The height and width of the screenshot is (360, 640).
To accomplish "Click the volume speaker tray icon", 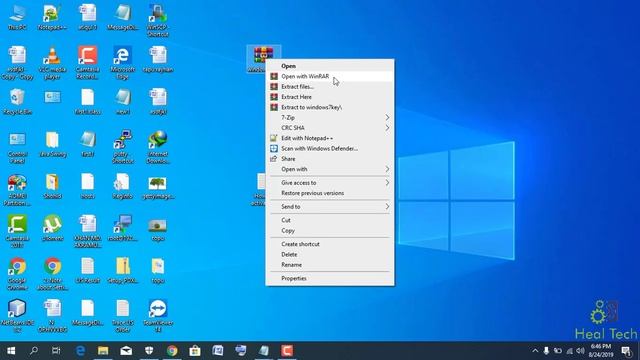I will click(580, 351).
